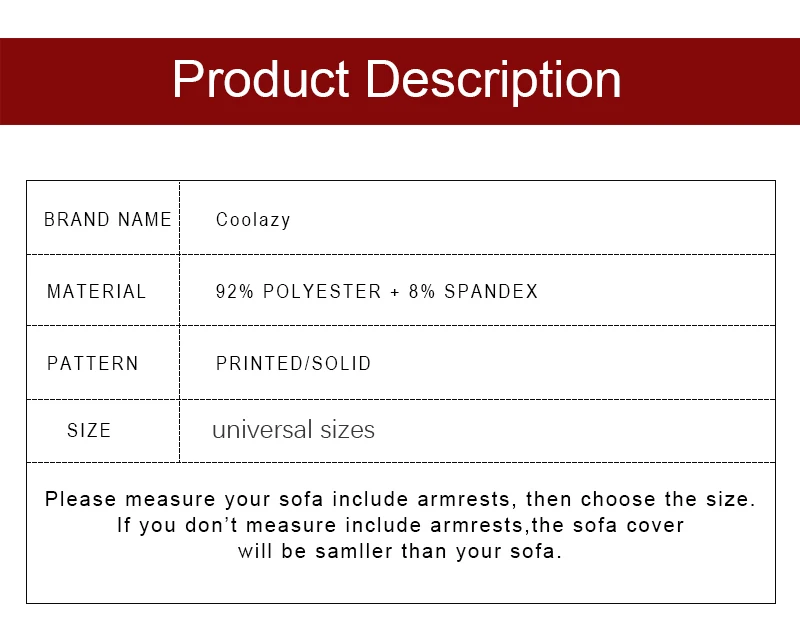Viewport: 800px width, 637px height.
Task: Click the 8% SPANDEX text
Action: [473, 291]
